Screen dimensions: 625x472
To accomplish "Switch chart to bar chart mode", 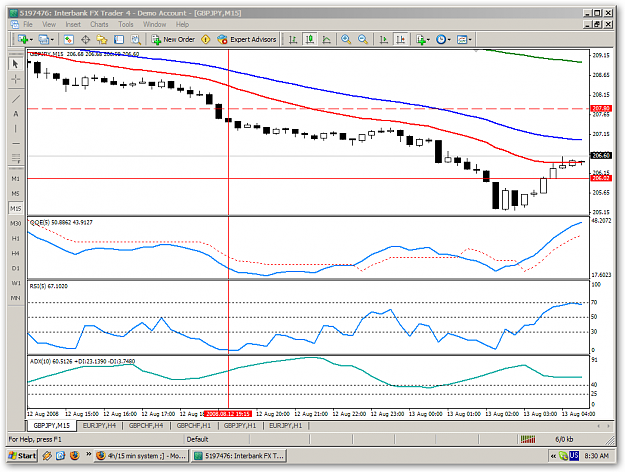I will tap(293, 39).
